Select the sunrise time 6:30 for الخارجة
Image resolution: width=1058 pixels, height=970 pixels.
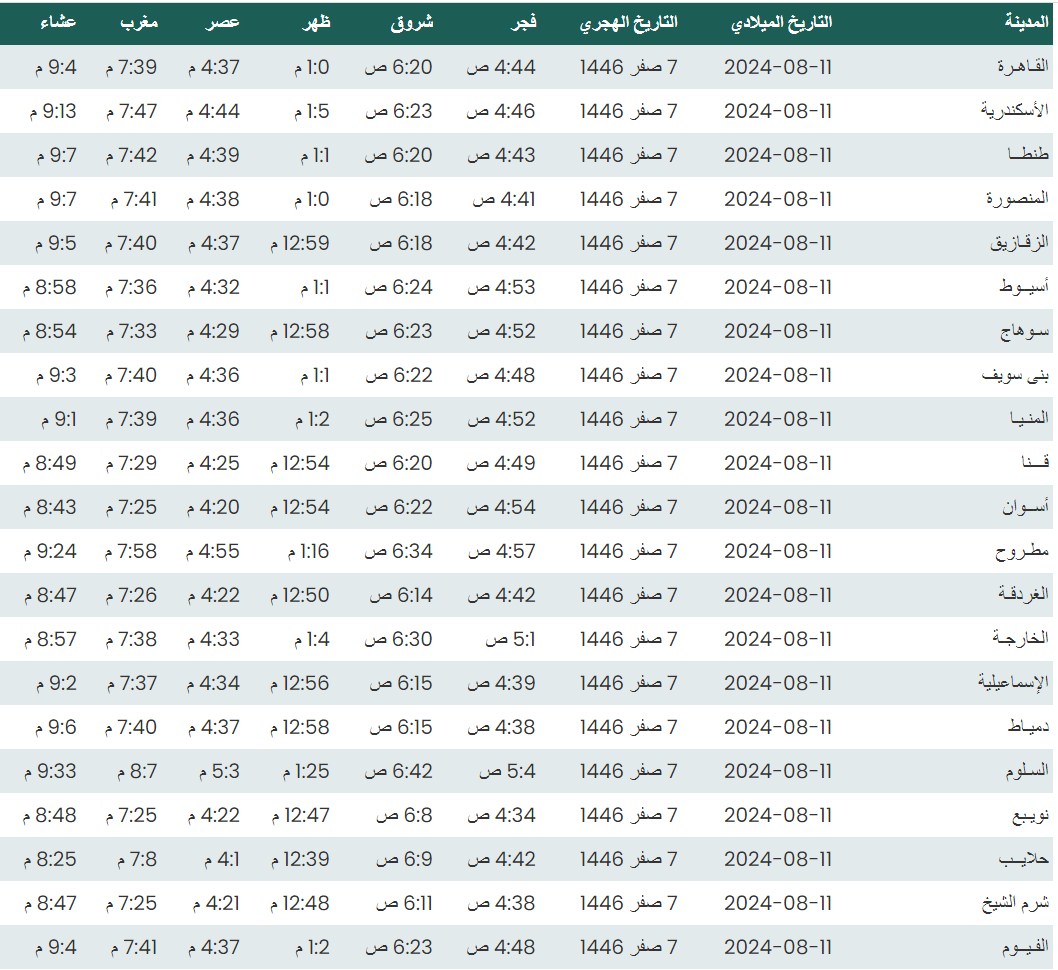(x=398, y=639)
